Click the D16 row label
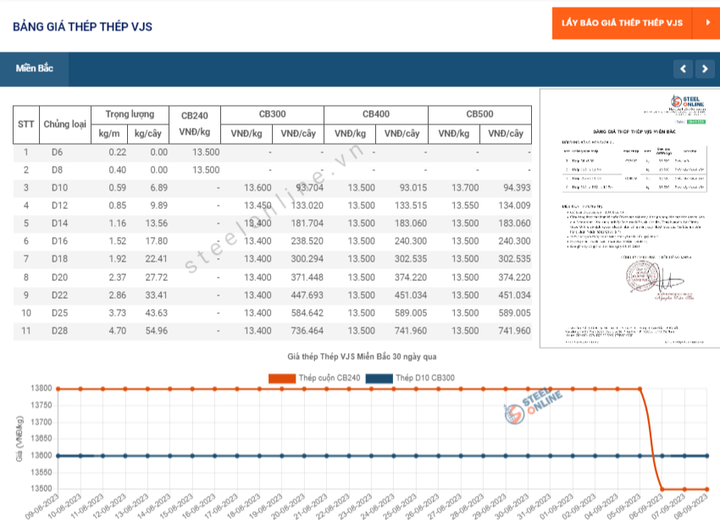The height and width of the screenshot is (529, 720). click(59, 241)
